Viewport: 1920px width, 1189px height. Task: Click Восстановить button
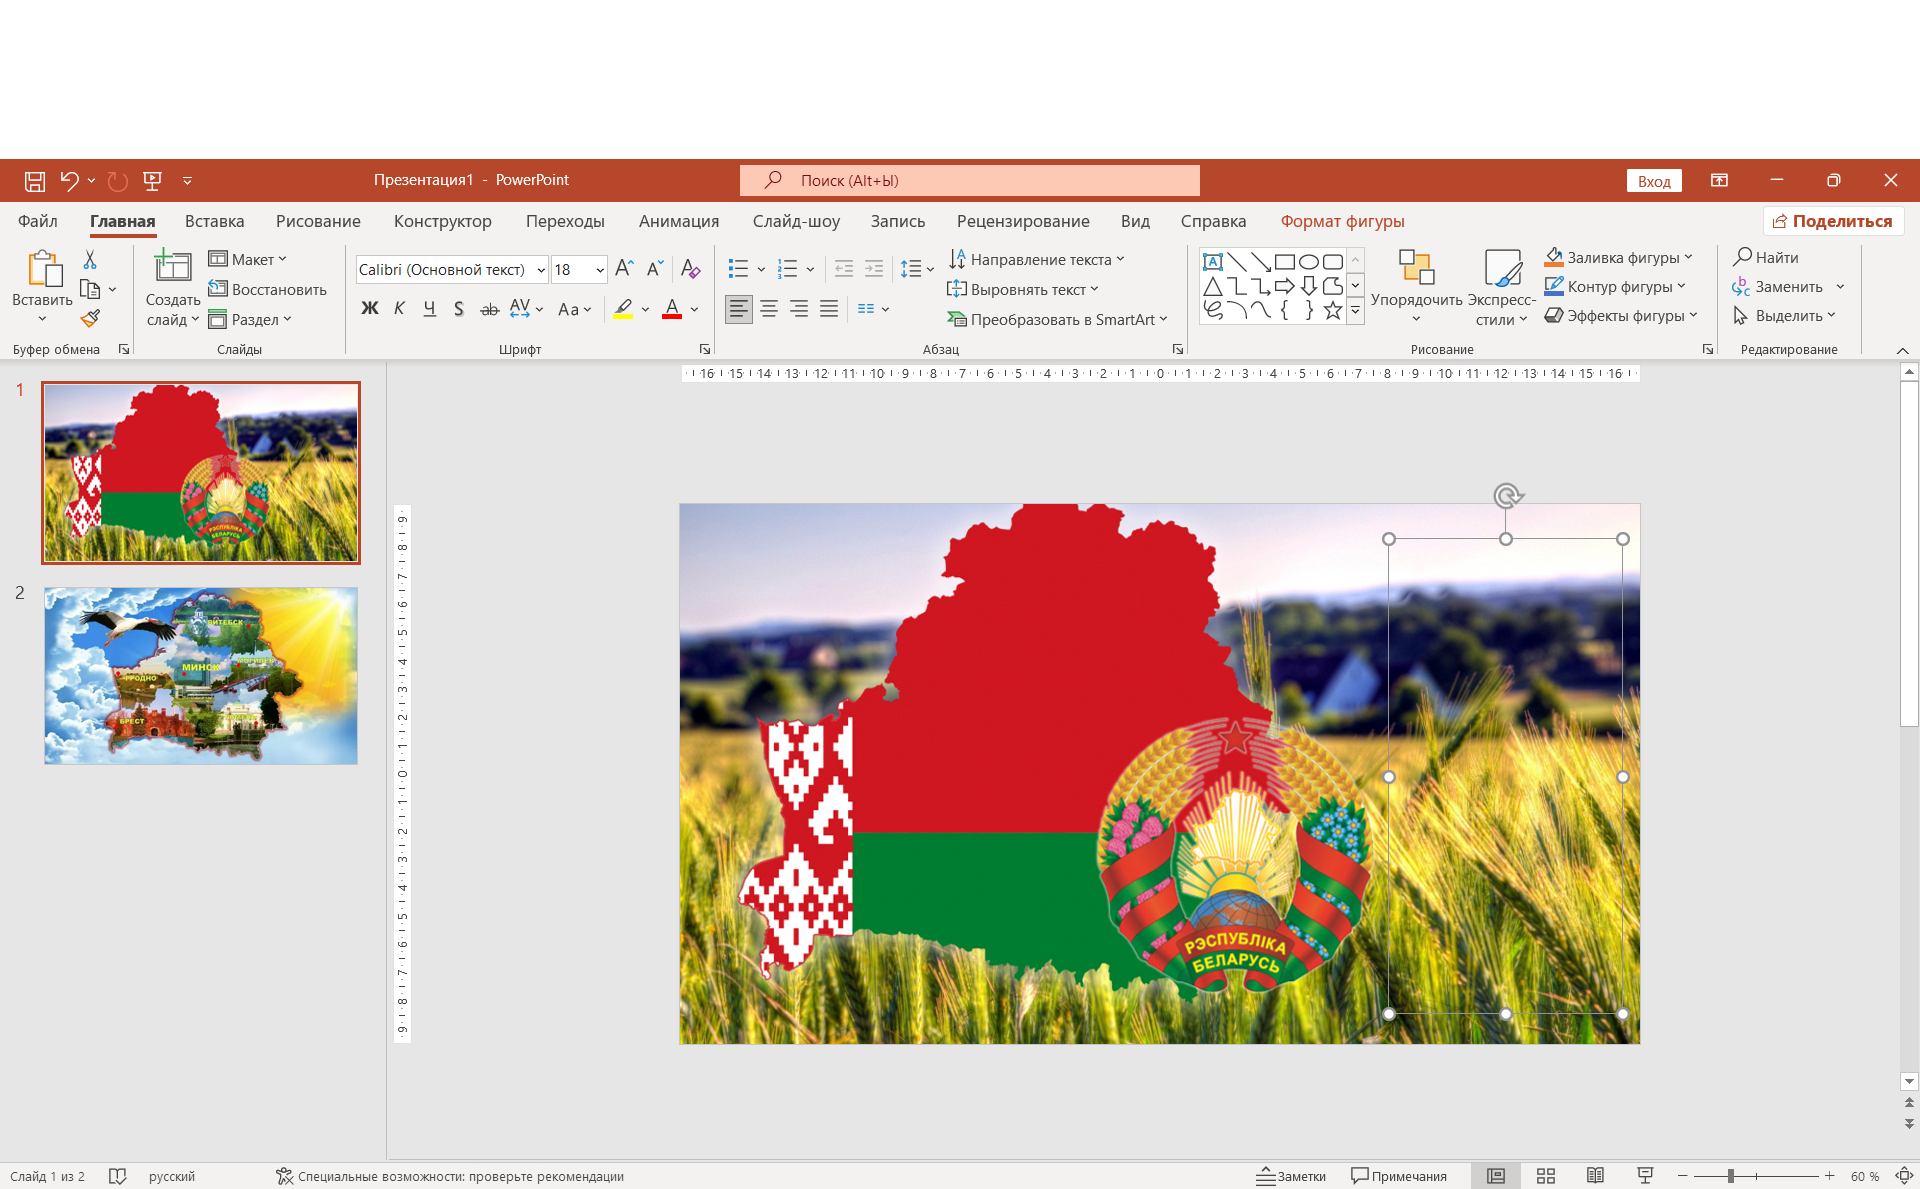(268, 289)
